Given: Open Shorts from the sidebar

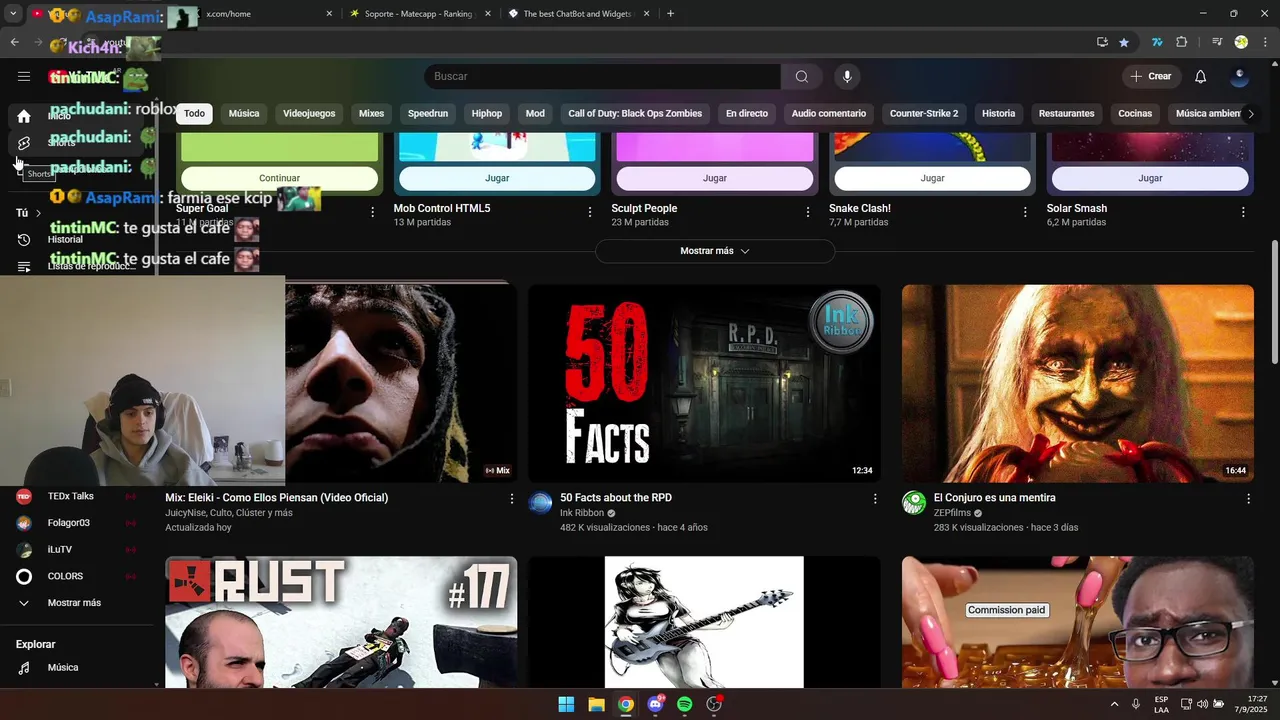Looking at the screenshot, I should coord(24,143).
